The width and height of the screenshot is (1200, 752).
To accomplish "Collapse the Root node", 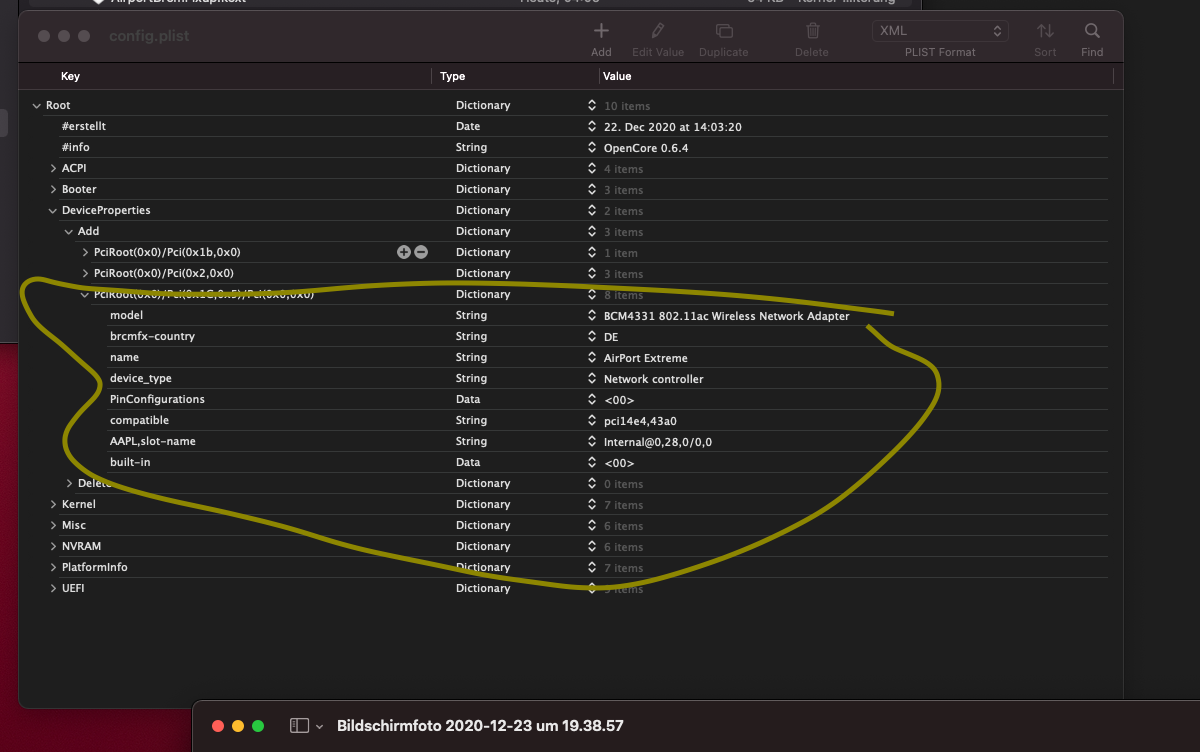I will click(37, 105).
